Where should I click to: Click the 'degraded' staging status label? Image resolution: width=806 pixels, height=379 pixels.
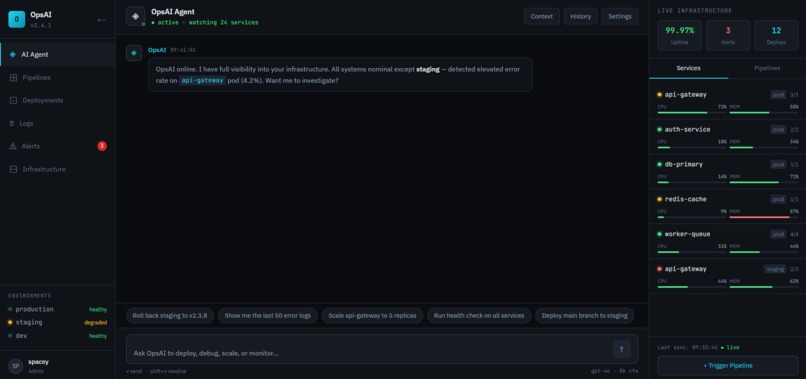[96, 322]
